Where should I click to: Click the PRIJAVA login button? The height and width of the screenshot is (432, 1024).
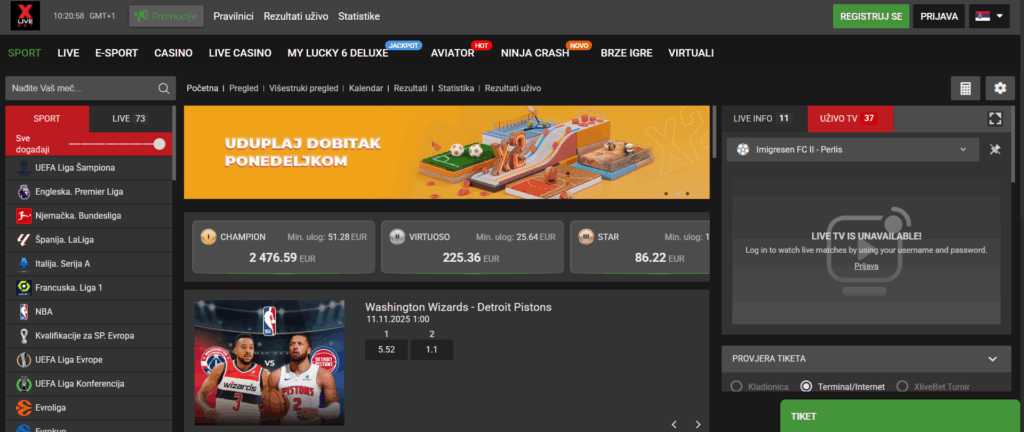[939, 16]
